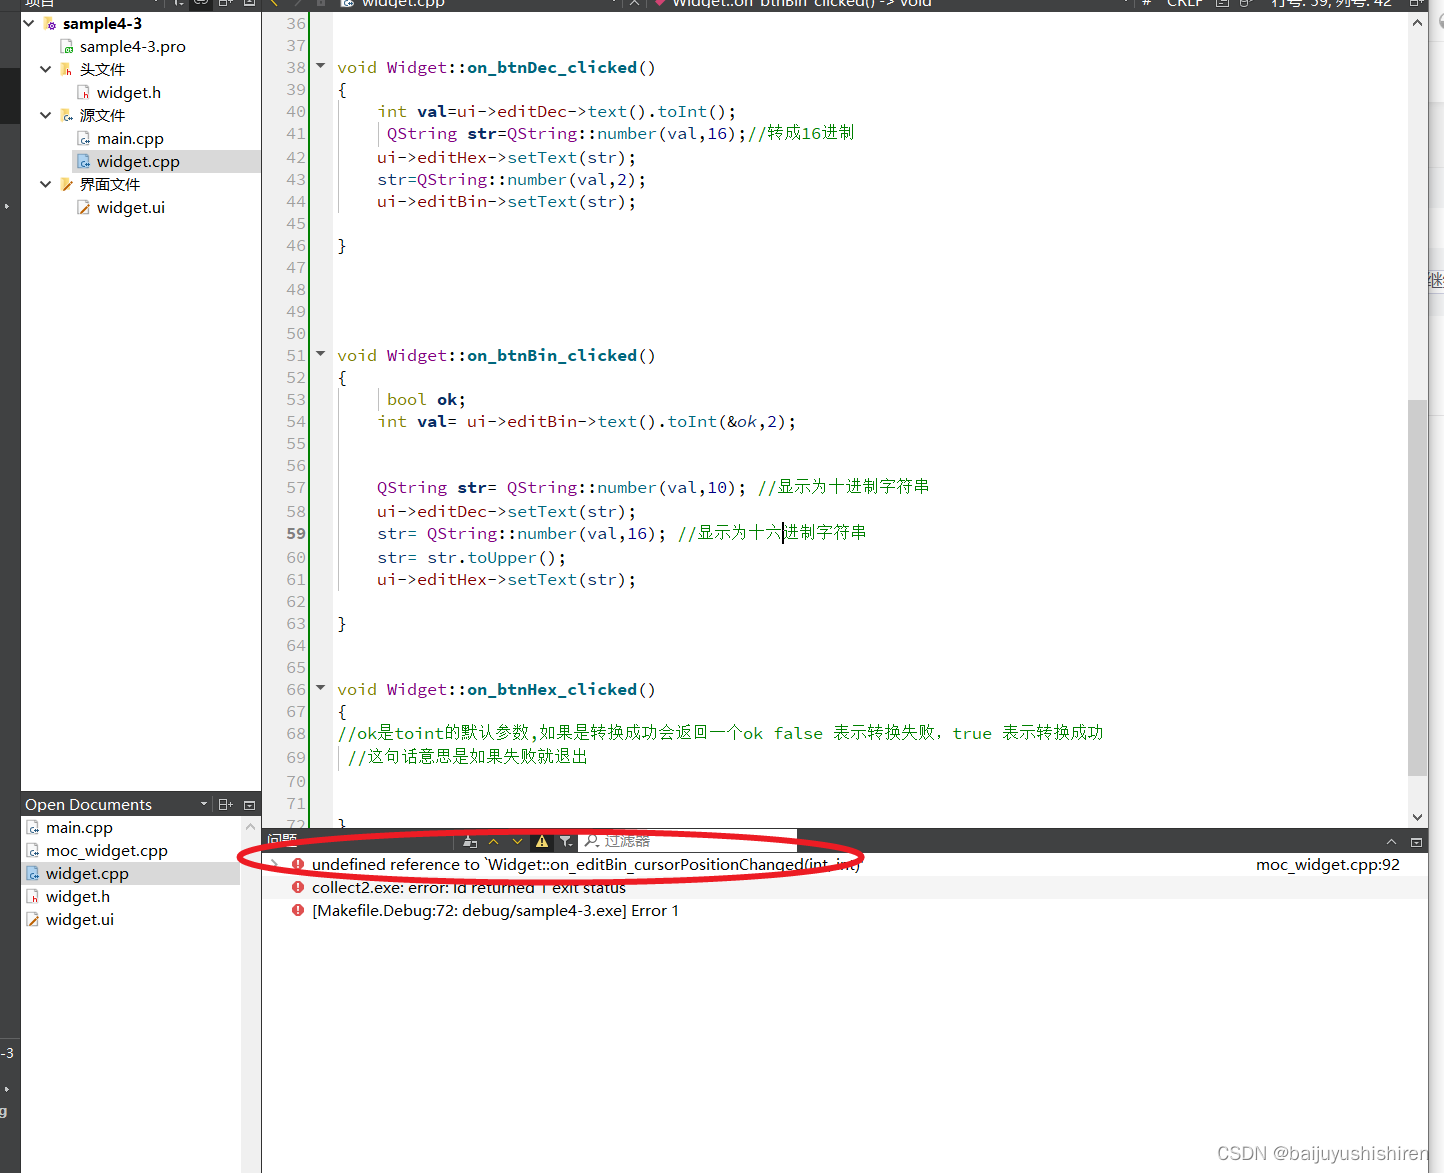The width and height of the screenshot is (1444, 1173).
Task: Open the split editor icon in top-right corner
Action: 1415,4
